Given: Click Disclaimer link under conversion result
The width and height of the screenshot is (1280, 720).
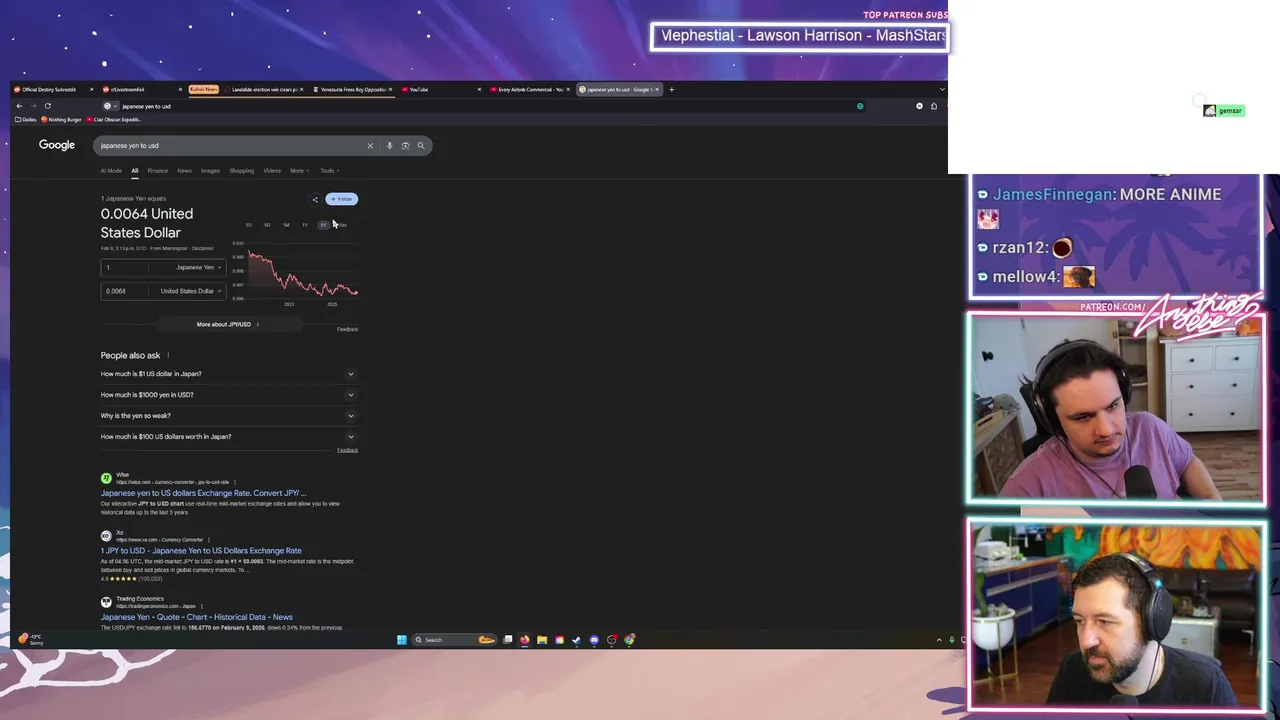Looking at the screenshot, I should coord(203,248).
